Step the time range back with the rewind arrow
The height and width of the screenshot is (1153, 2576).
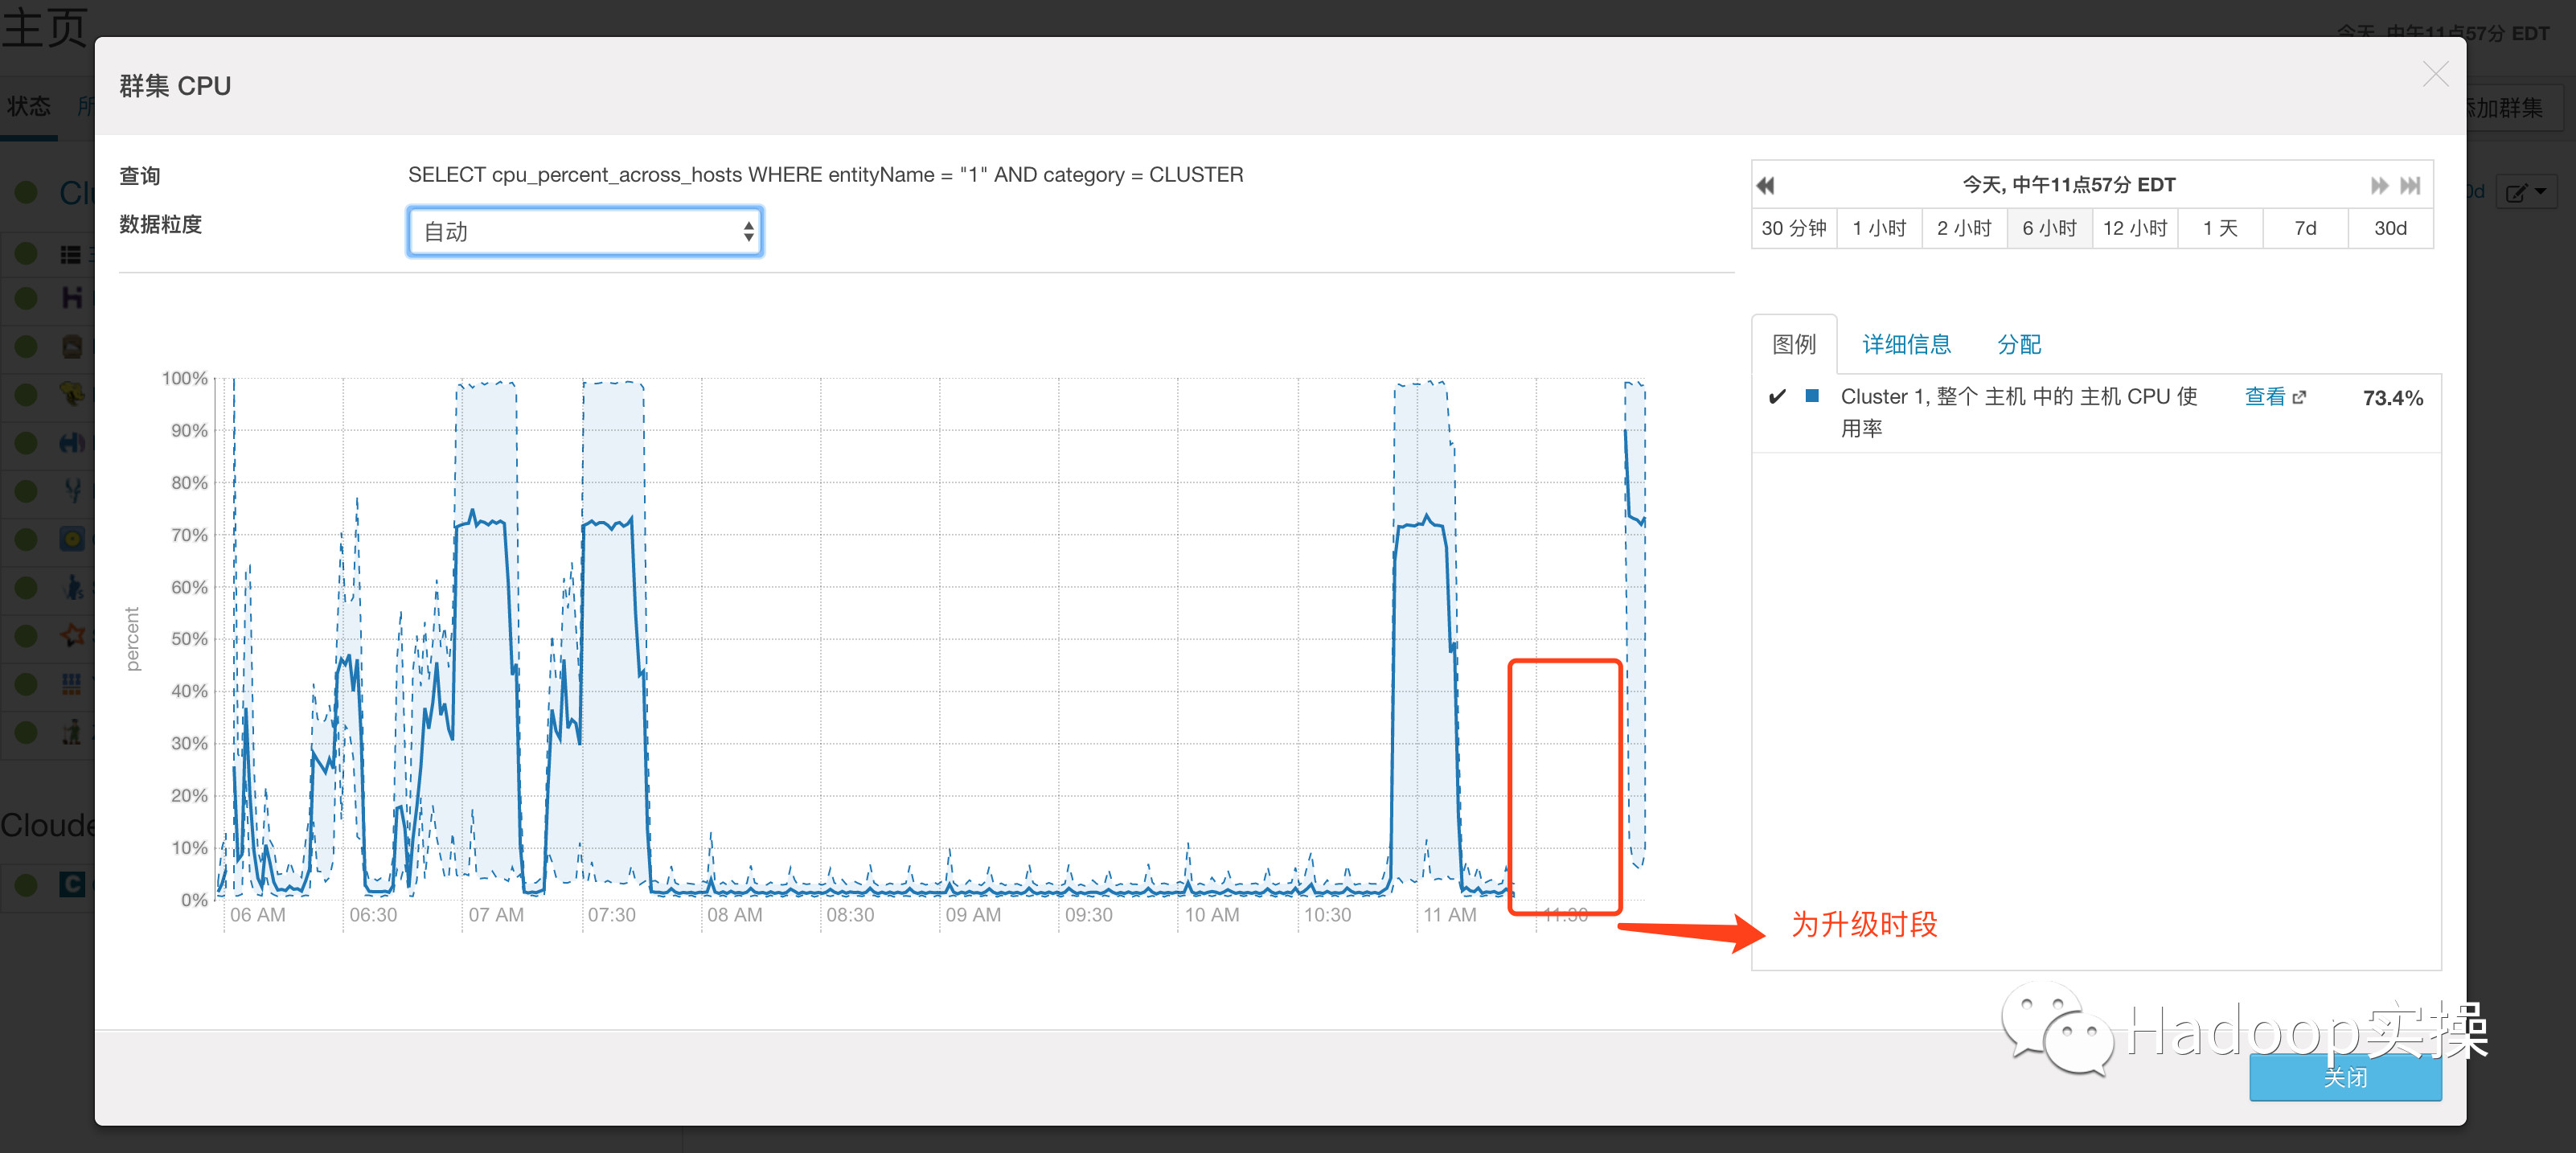tap(1766, 185)
